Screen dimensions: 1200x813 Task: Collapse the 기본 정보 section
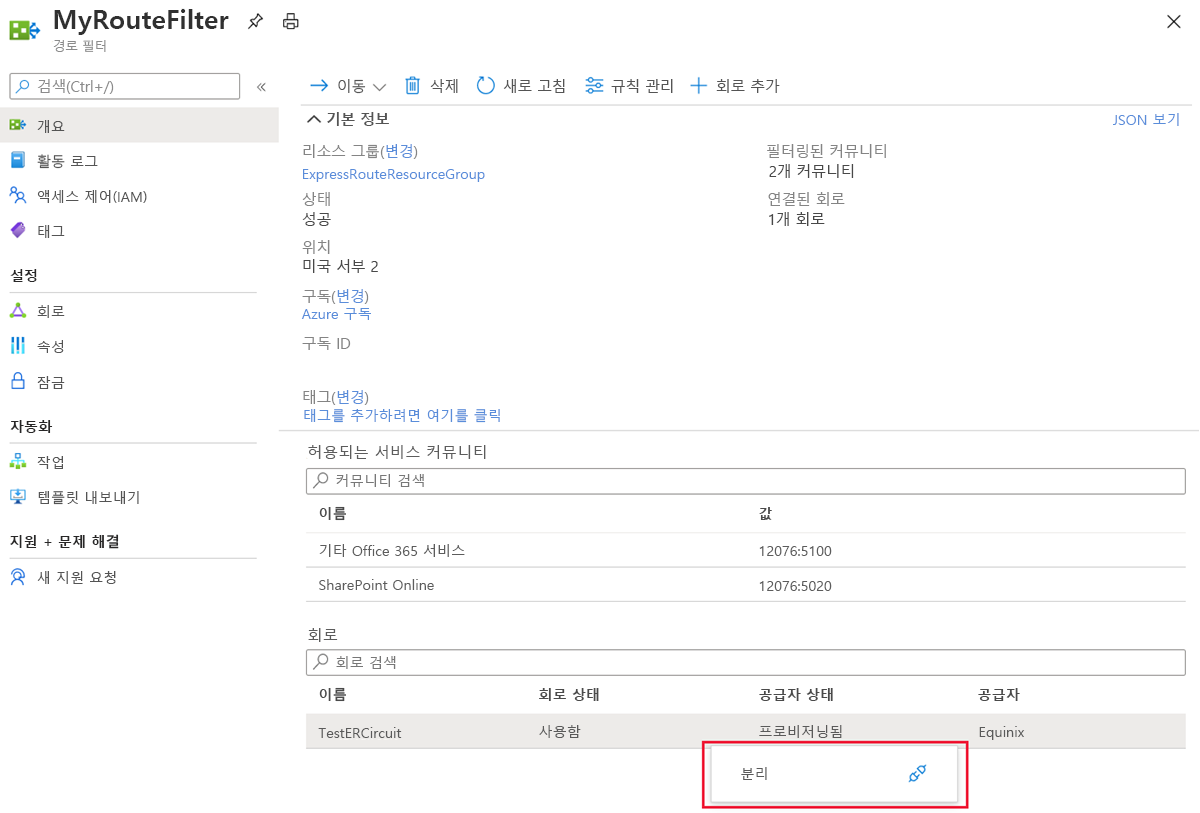point(348,119)
